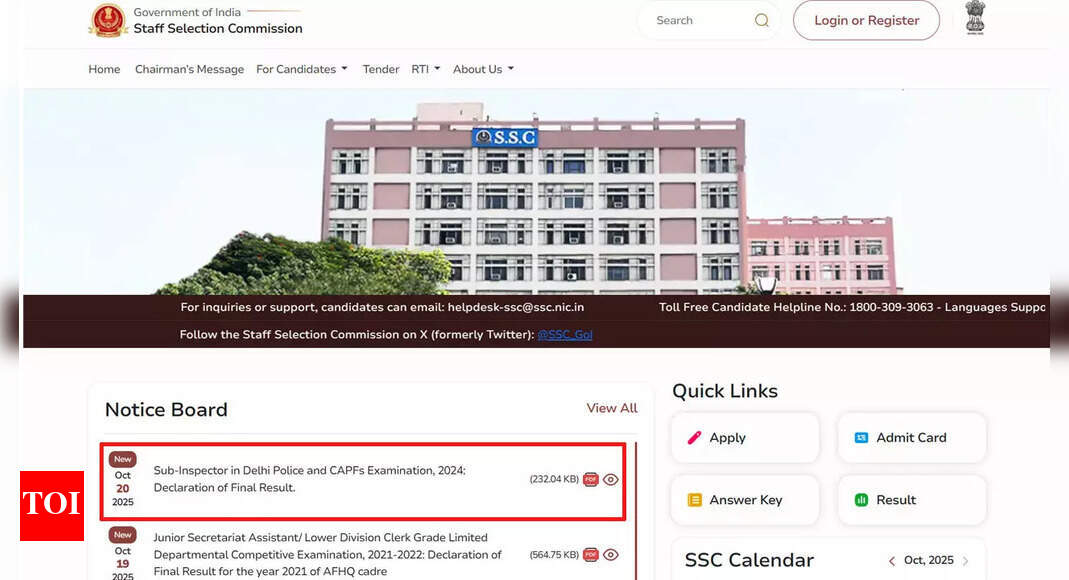Click the Login or Register button
The width and height of the screenshot is (1069, 580).
click(866, 21)
